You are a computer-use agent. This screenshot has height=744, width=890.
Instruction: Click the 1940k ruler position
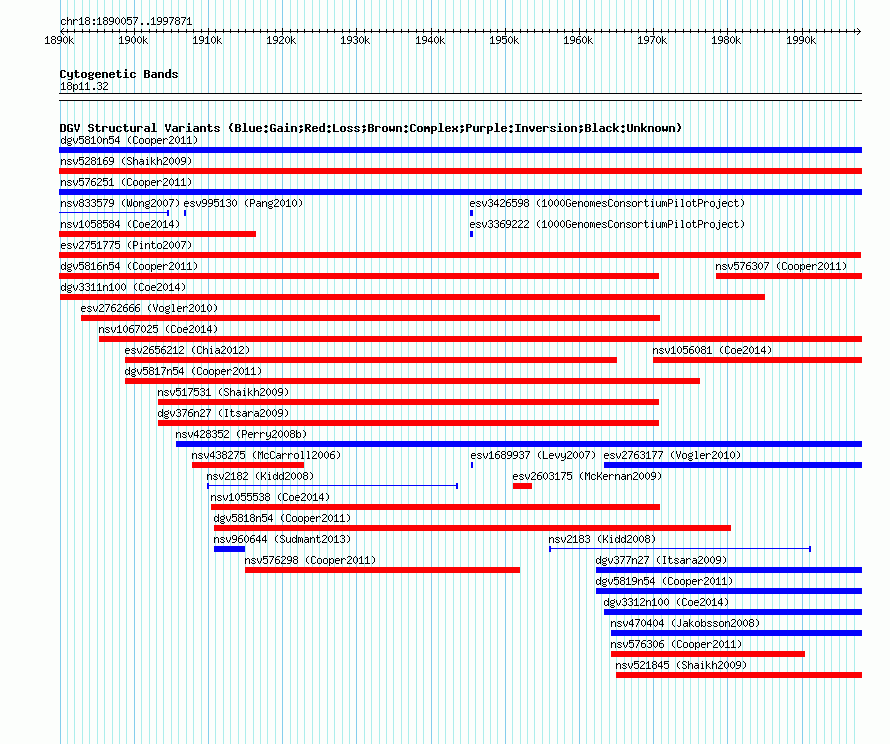(430, 40)
